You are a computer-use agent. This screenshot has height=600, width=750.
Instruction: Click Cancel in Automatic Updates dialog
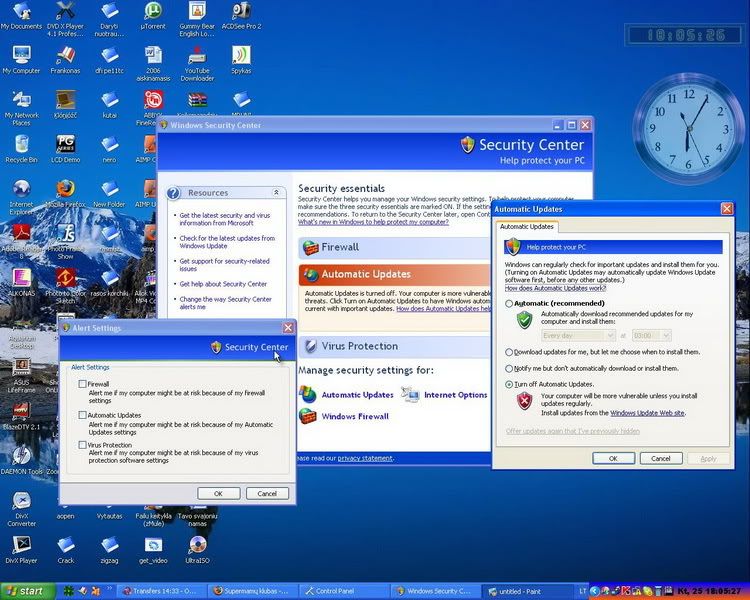[x=661, y=458]
